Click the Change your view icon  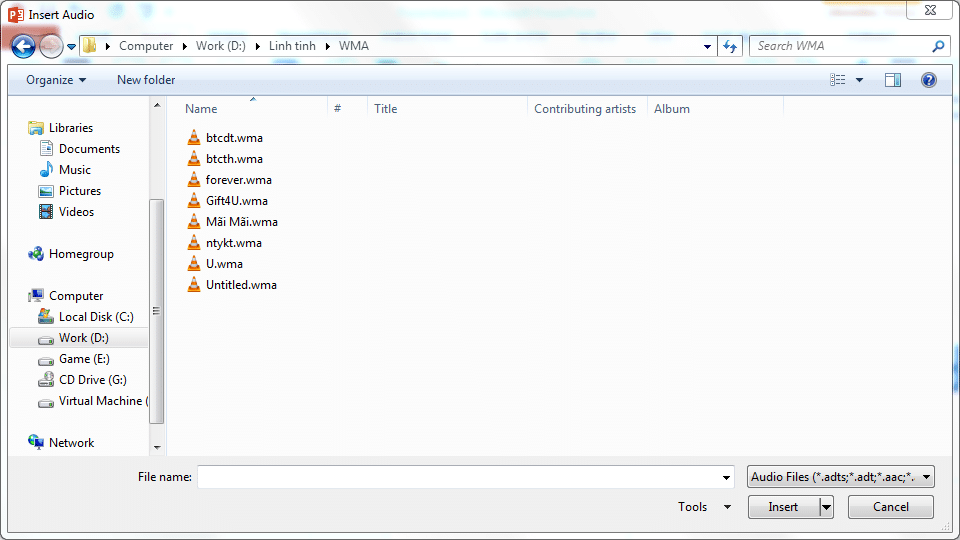coord(838,80)
